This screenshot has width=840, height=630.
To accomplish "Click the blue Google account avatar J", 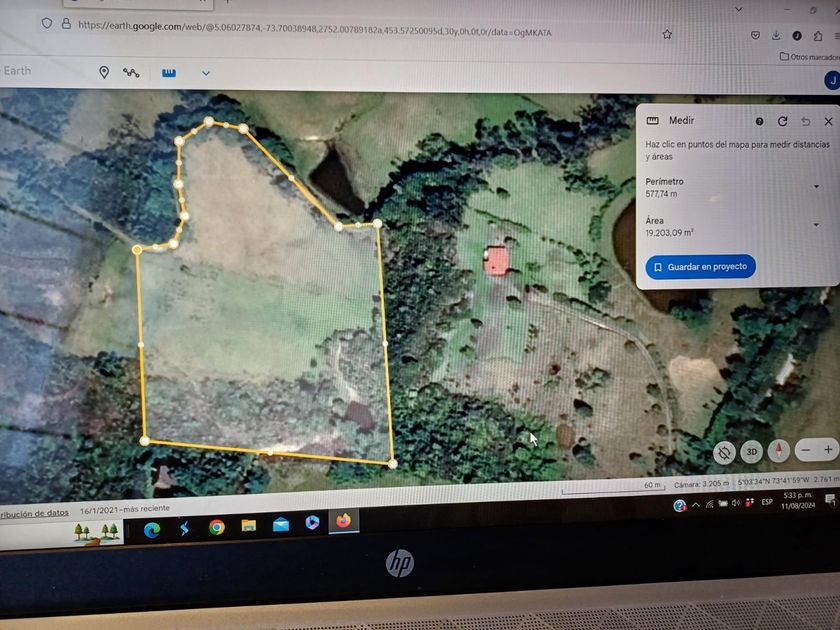I will point(832,80).
